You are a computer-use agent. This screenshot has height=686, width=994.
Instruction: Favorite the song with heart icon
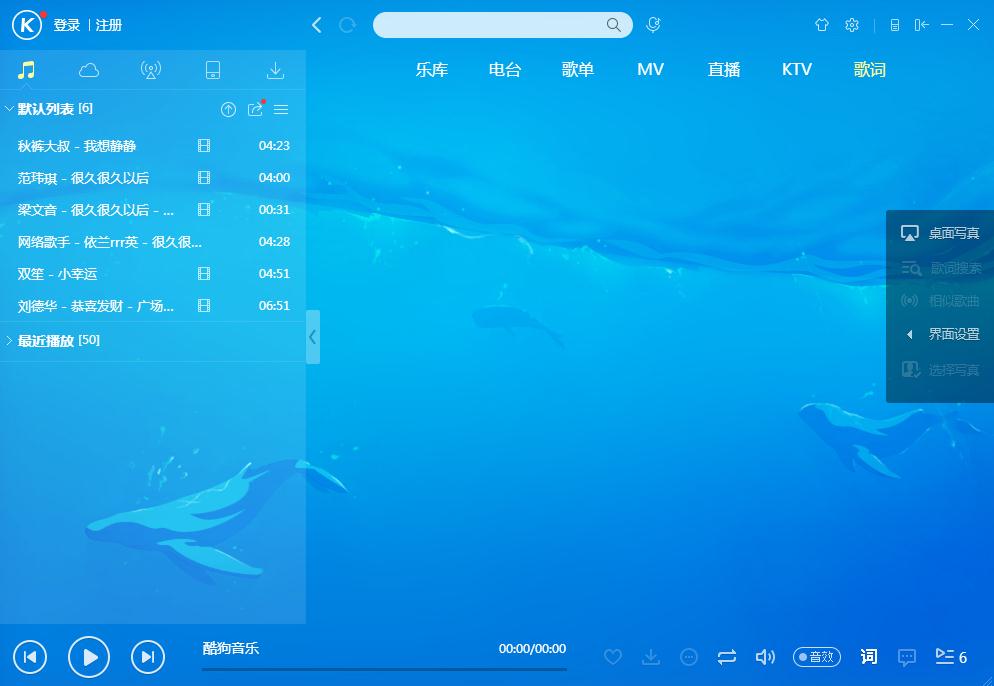[613, 657]
